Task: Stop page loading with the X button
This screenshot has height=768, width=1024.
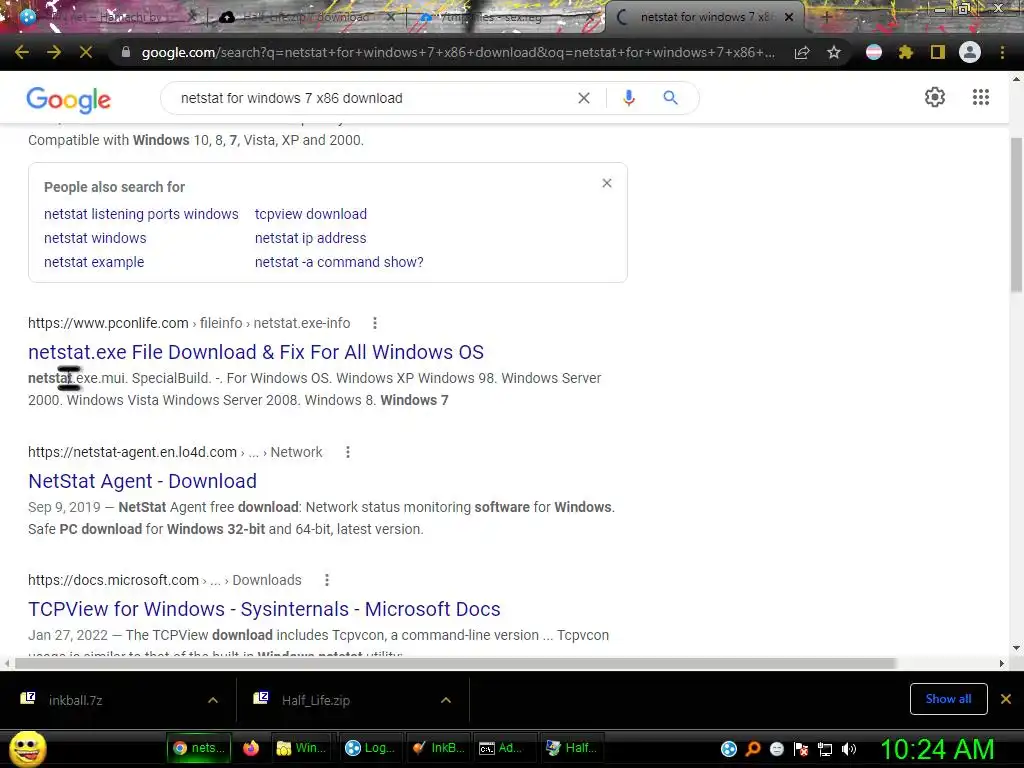Action: [x=86, y=52]
